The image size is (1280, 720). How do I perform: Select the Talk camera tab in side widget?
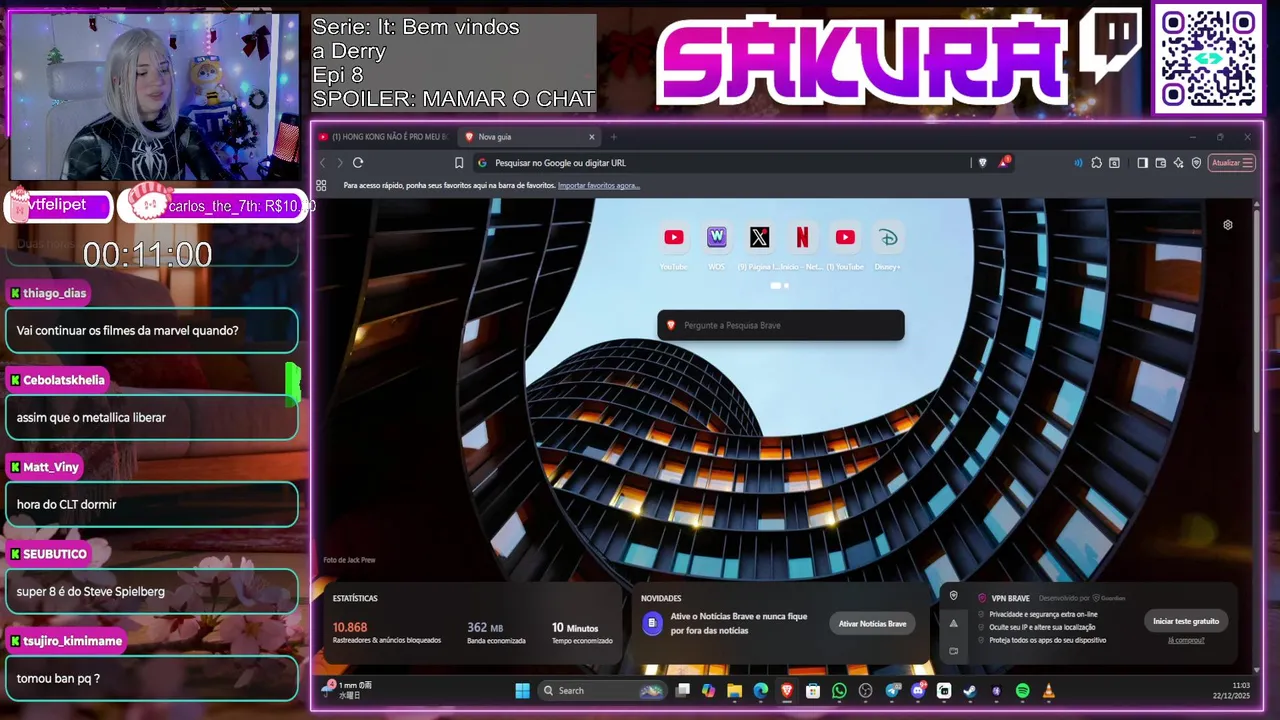(953, 651)
